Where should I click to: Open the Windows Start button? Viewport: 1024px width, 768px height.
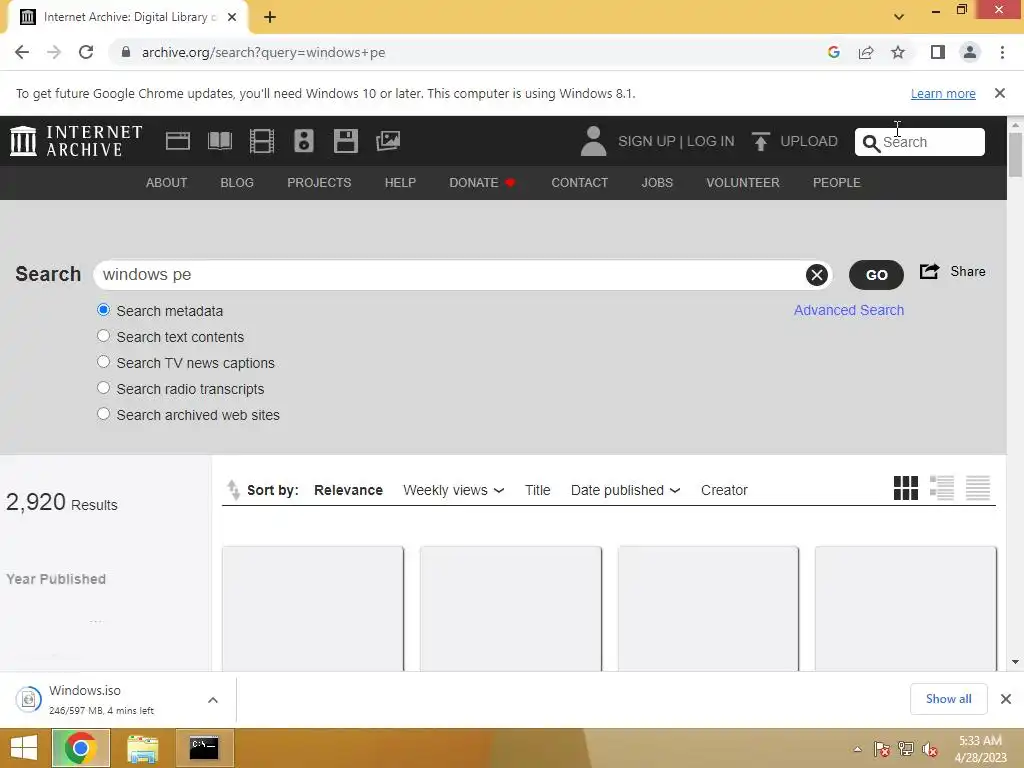coord(24,748)
